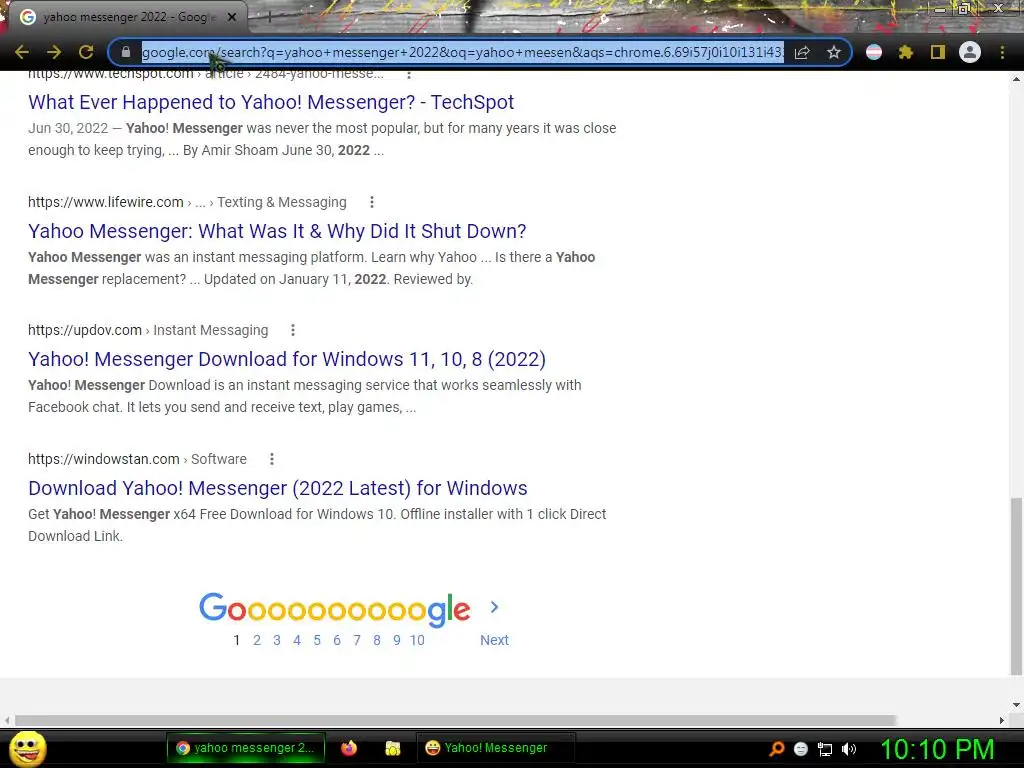The height and width of the screenshot is (768, 1024).
Task: Go to results page 5
Action: pos(317,640)
